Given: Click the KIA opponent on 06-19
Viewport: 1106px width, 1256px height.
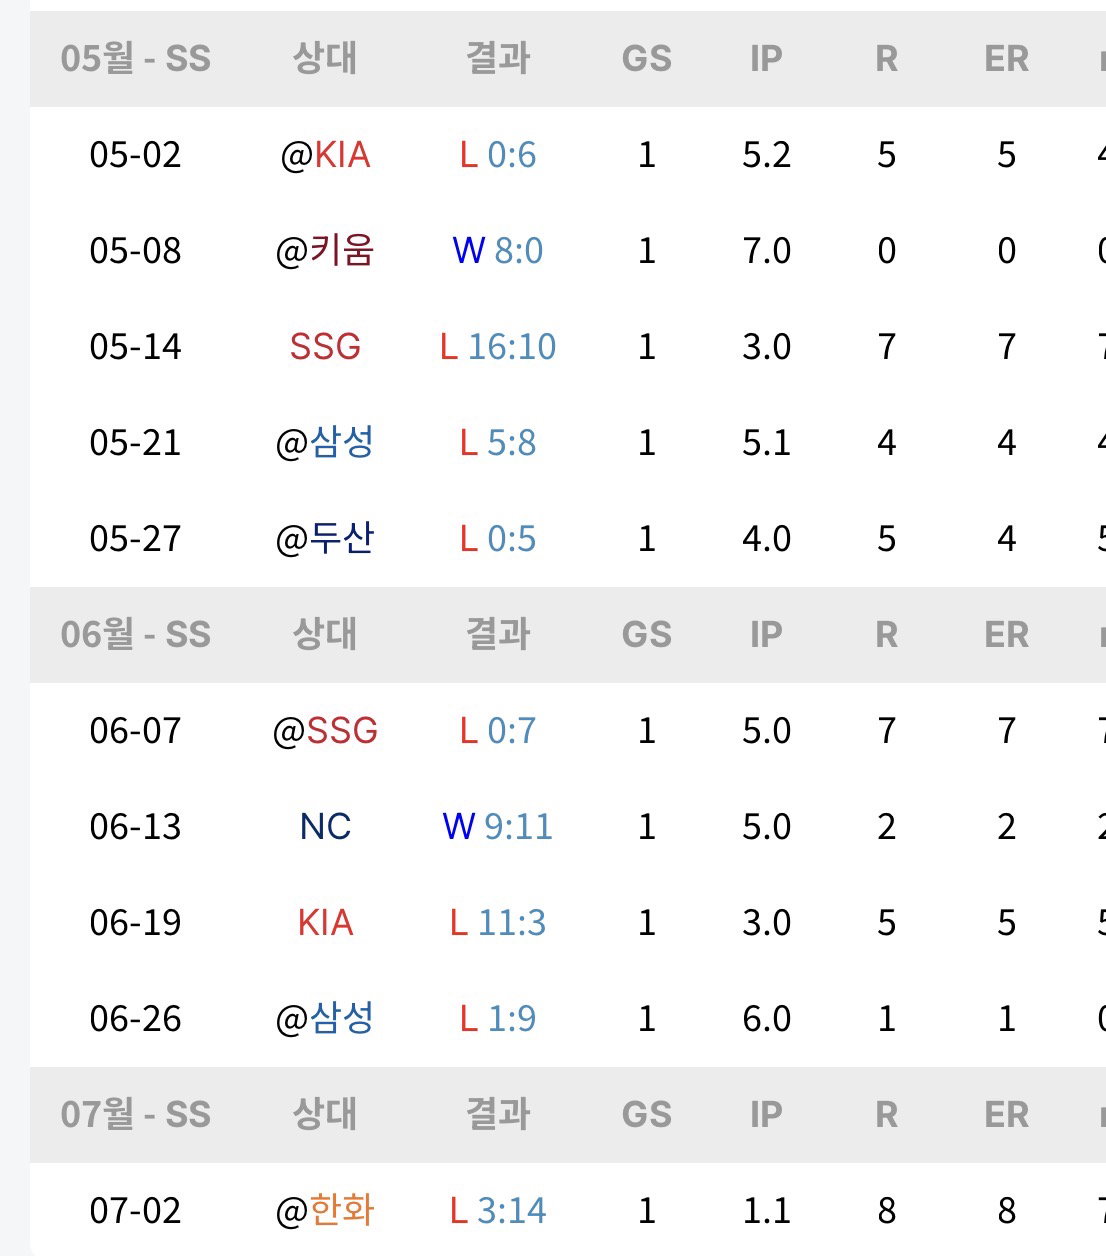Looking at the screenshot, I should pyautogui.click(x=325, y=923).
